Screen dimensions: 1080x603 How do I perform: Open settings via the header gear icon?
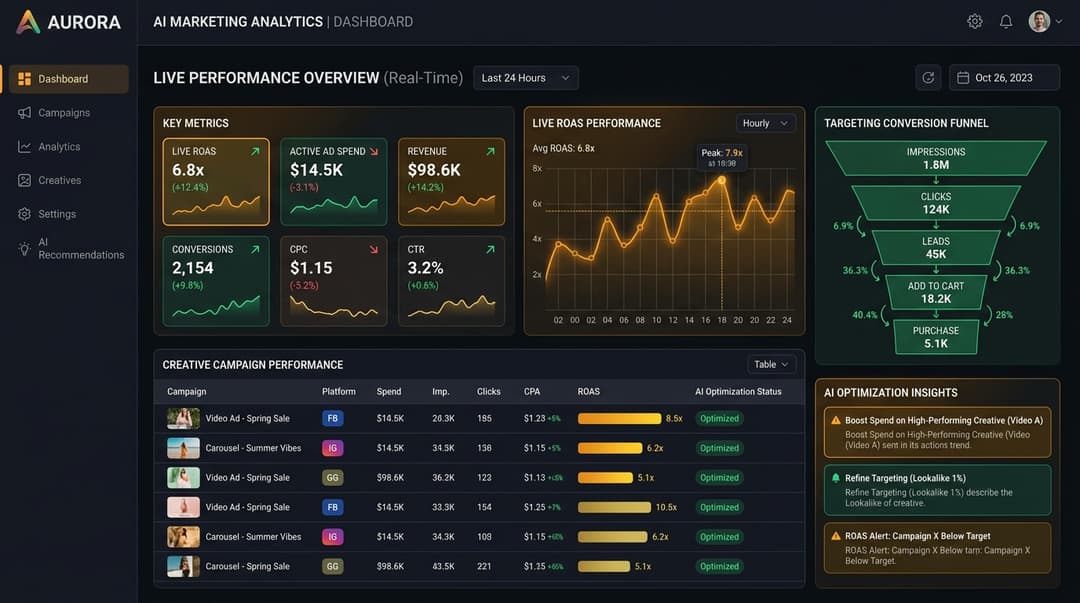[x=975, y=21]
